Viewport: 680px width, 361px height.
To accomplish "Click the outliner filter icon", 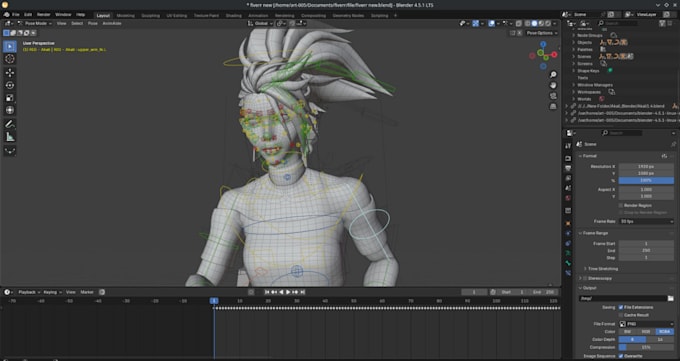I will [662, 23].
